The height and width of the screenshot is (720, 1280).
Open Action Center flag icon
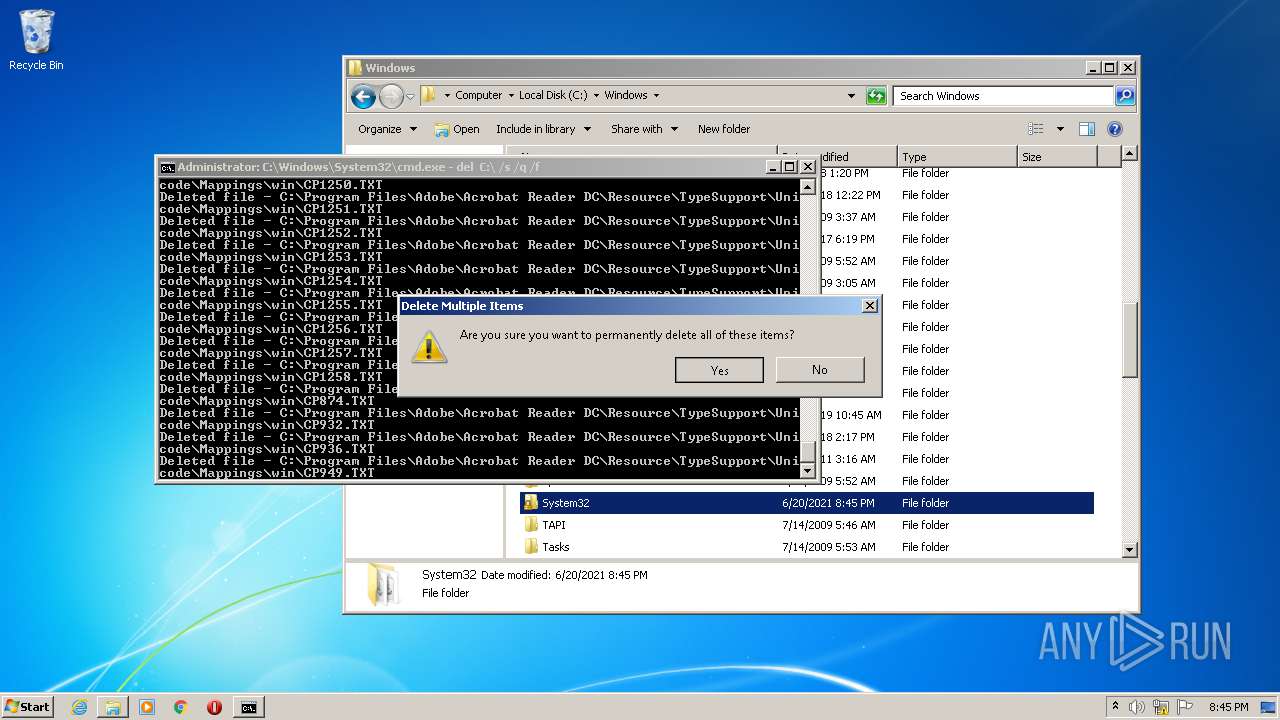click(x=1185, y=707)
